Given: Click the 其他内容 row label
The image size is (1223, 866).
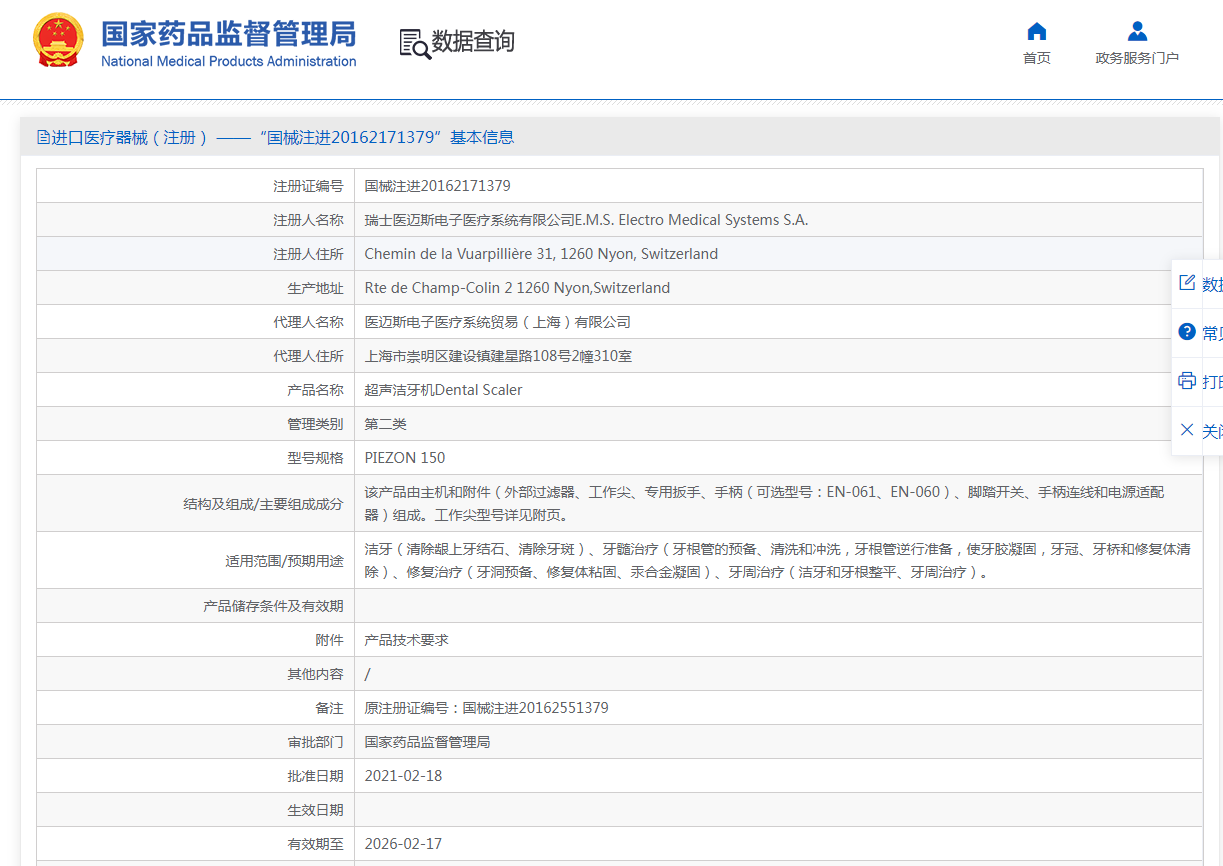Looking at the screenshot, I should 315,674.
